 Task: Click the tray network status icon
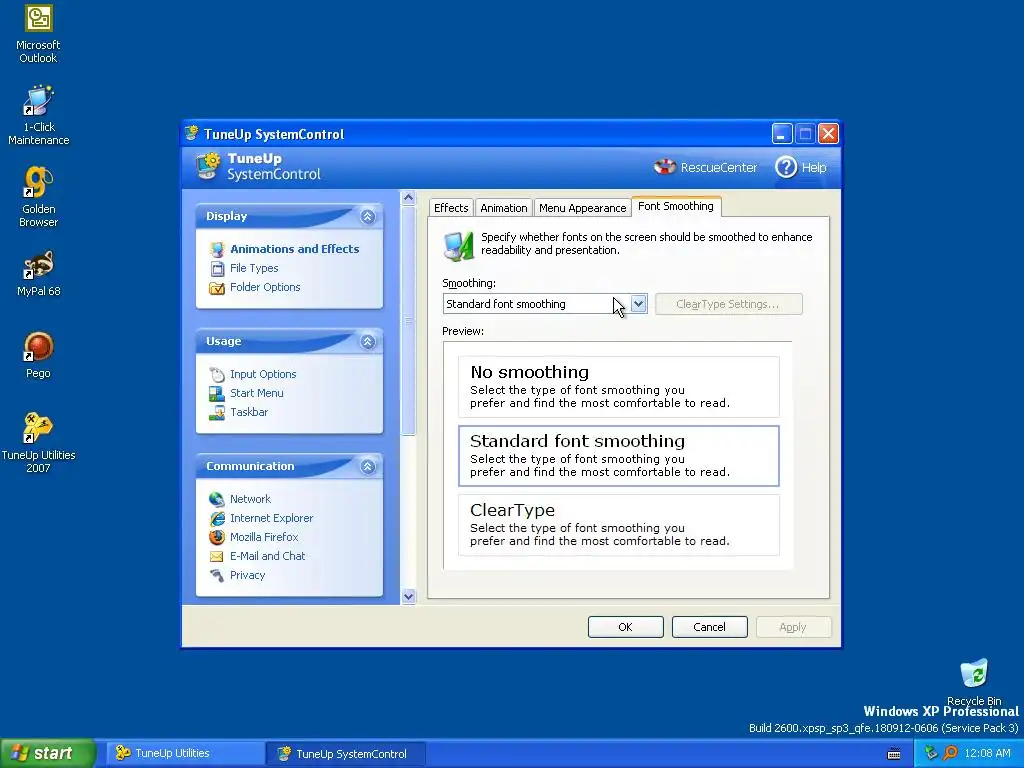tap(931, 753)
